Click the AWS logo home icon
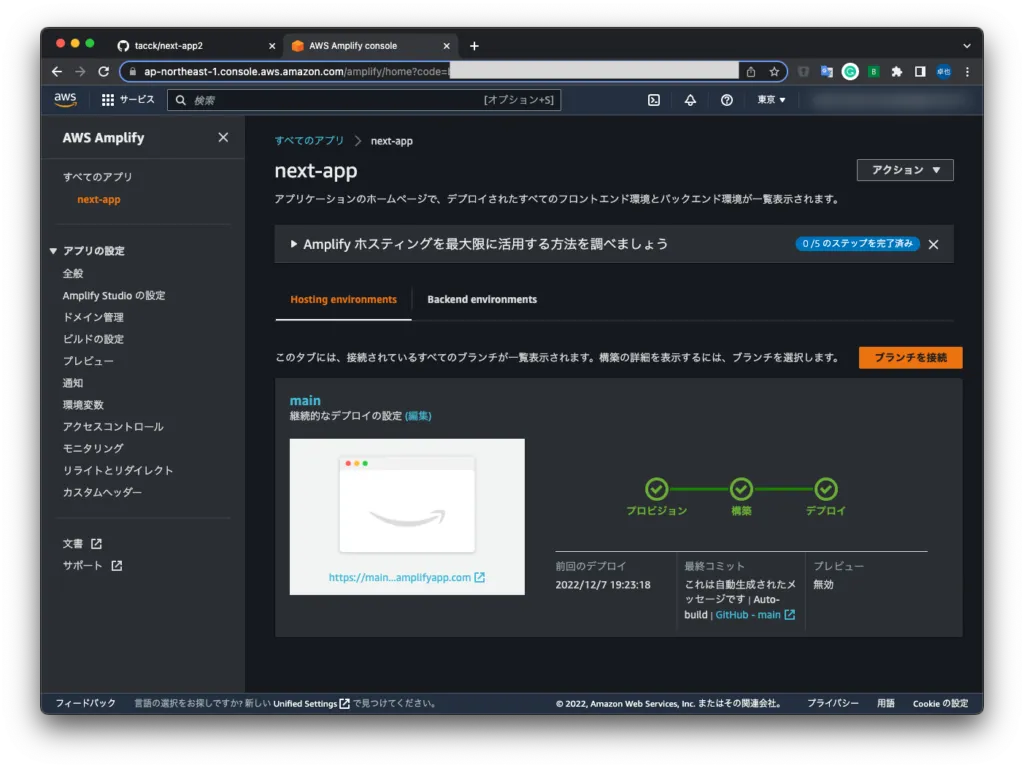1024x768 pixels. 65,99
